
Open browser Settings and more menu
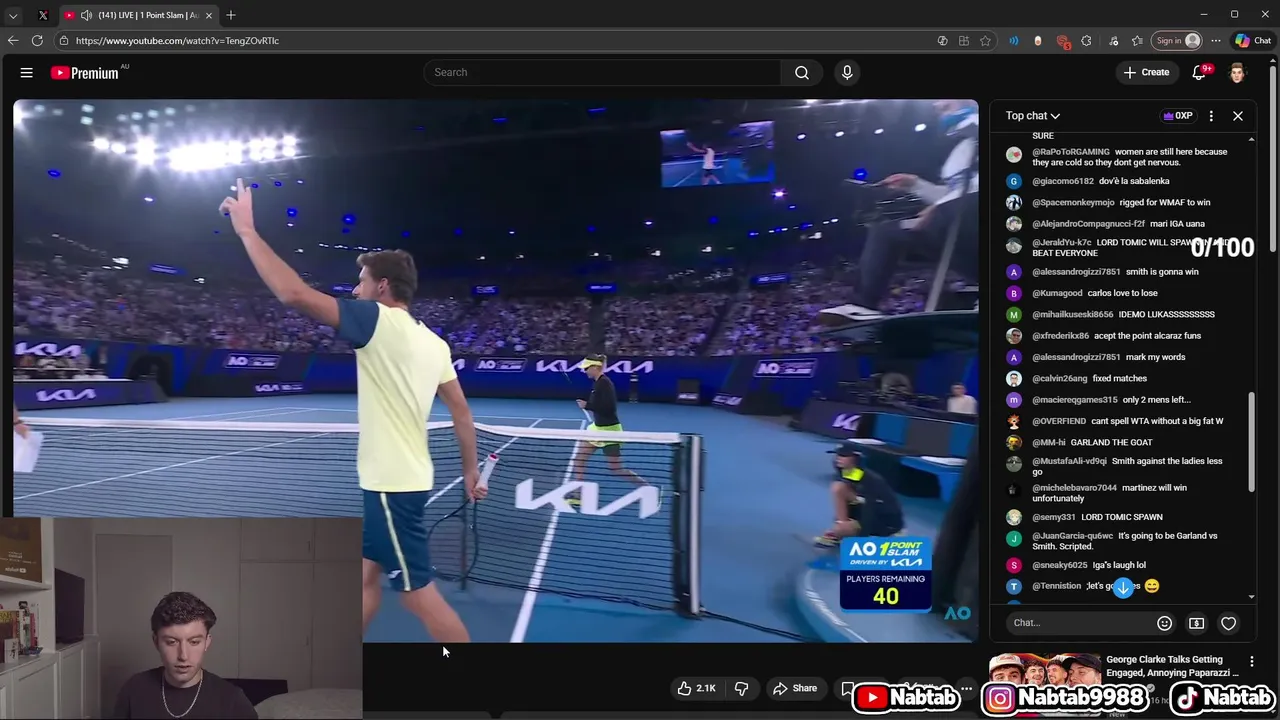1216,41
